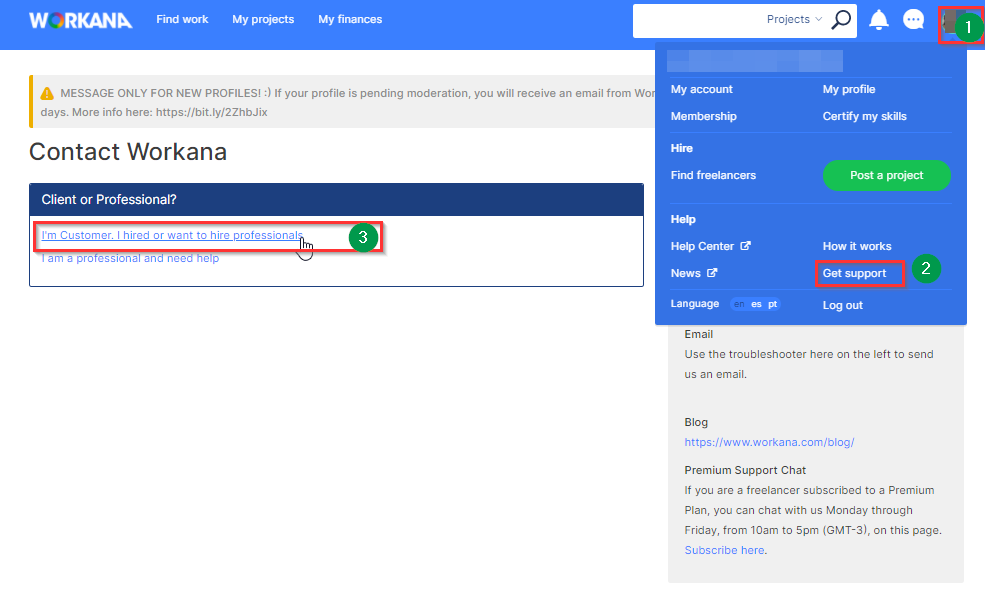Click the Contact Workana heading
Screen dimensions: 985x598
pos(128,152)
